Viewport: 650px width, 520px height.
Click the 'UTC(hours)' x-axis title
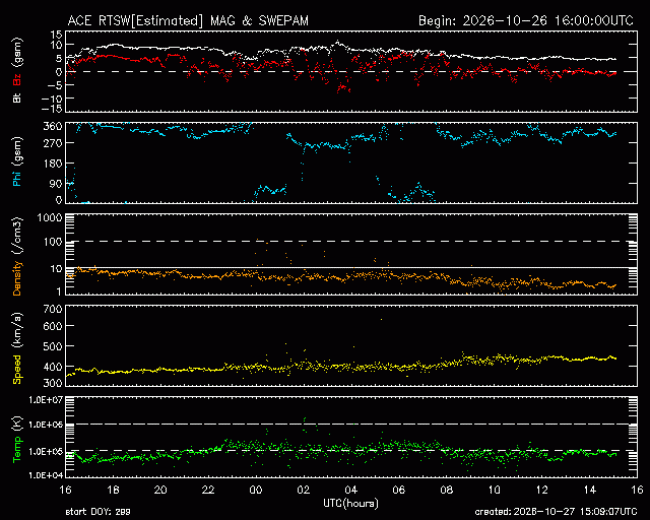pos(351,503)
